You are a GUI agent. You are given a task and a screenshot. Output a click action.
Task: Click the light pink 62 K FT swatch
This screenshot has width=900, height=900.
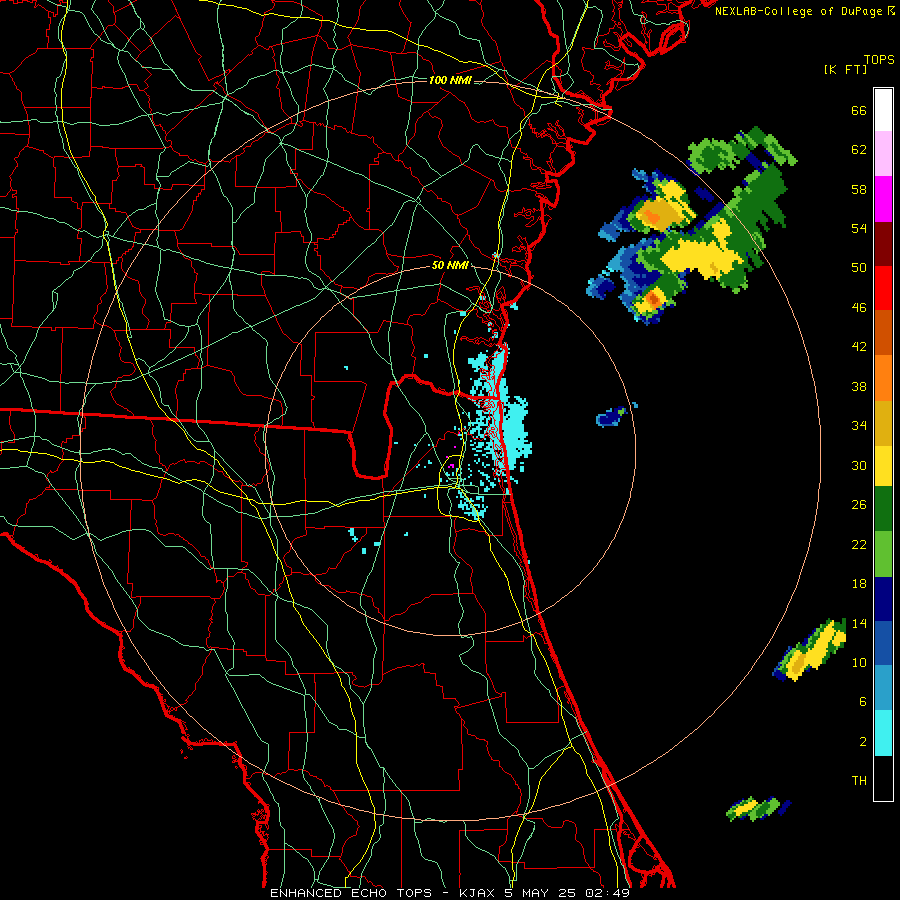pyautogui.click(x=883, y=154)
